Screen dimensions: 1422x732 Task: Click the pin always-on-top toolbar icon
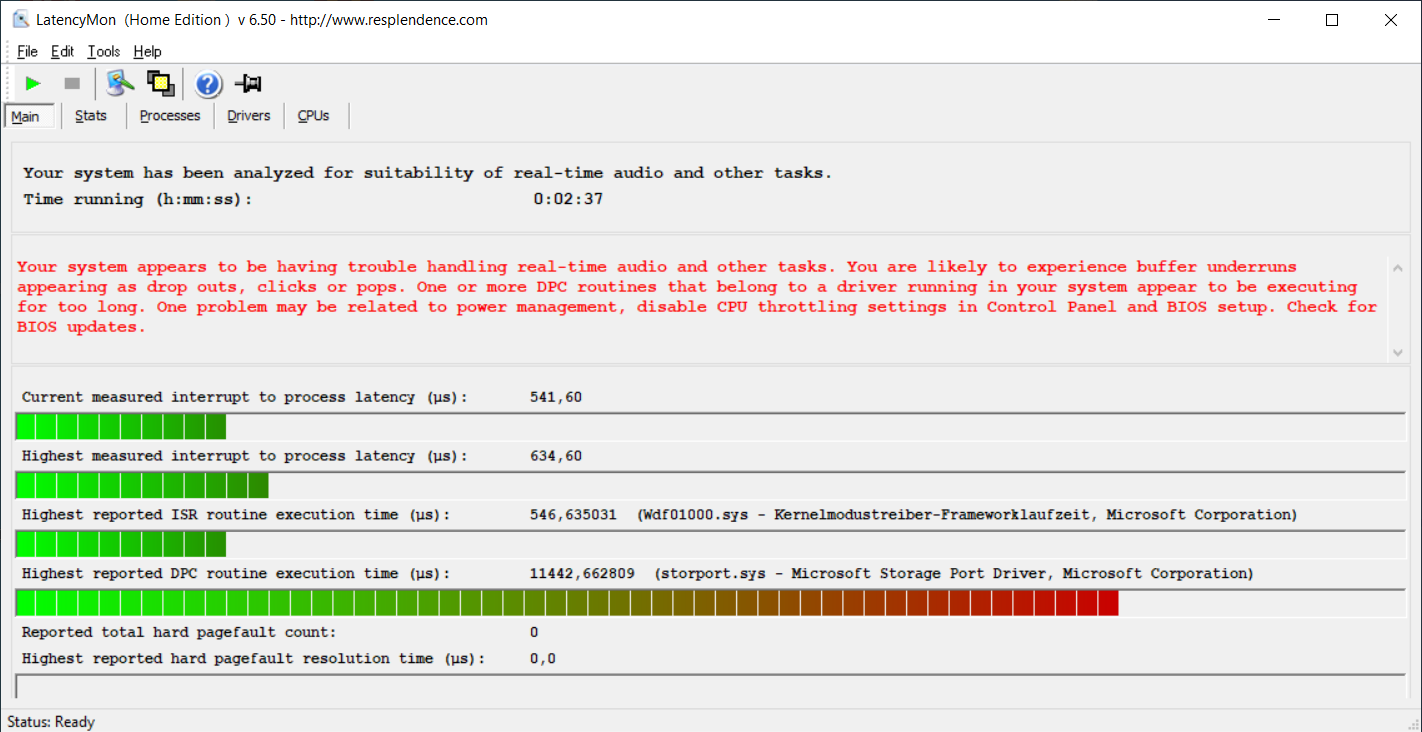(247, 84)
